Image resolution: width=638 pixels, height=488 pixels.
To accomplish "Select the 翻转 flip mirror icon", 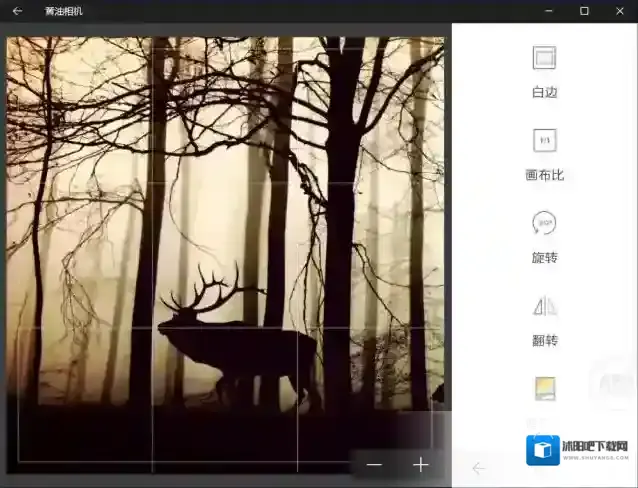I will [544, 306].
